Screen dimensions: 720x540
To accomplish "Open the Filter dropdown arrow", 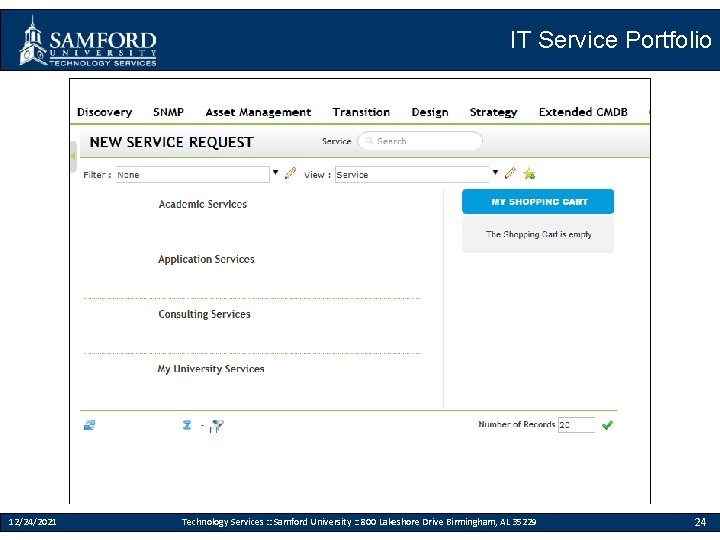I will click(275, 173).
